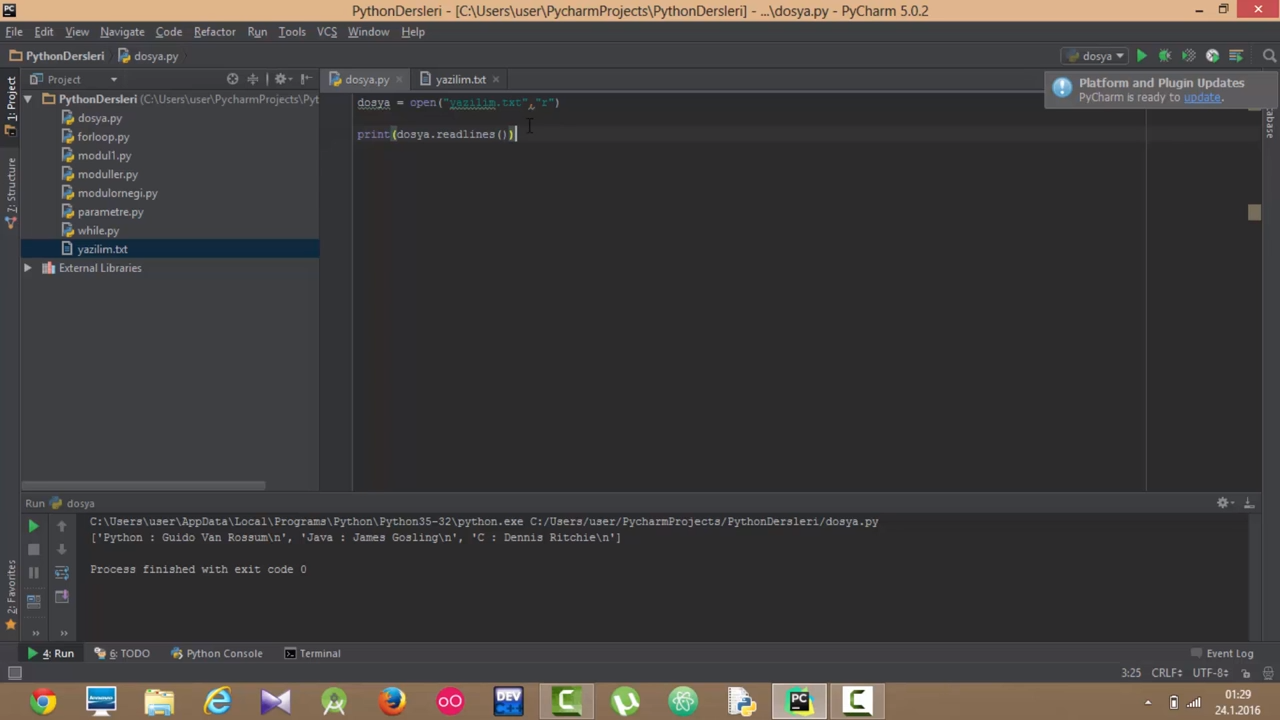Open the Refactor menu
The width and height of the screenshot is (1280, 720).
click(x=214, y=32)
